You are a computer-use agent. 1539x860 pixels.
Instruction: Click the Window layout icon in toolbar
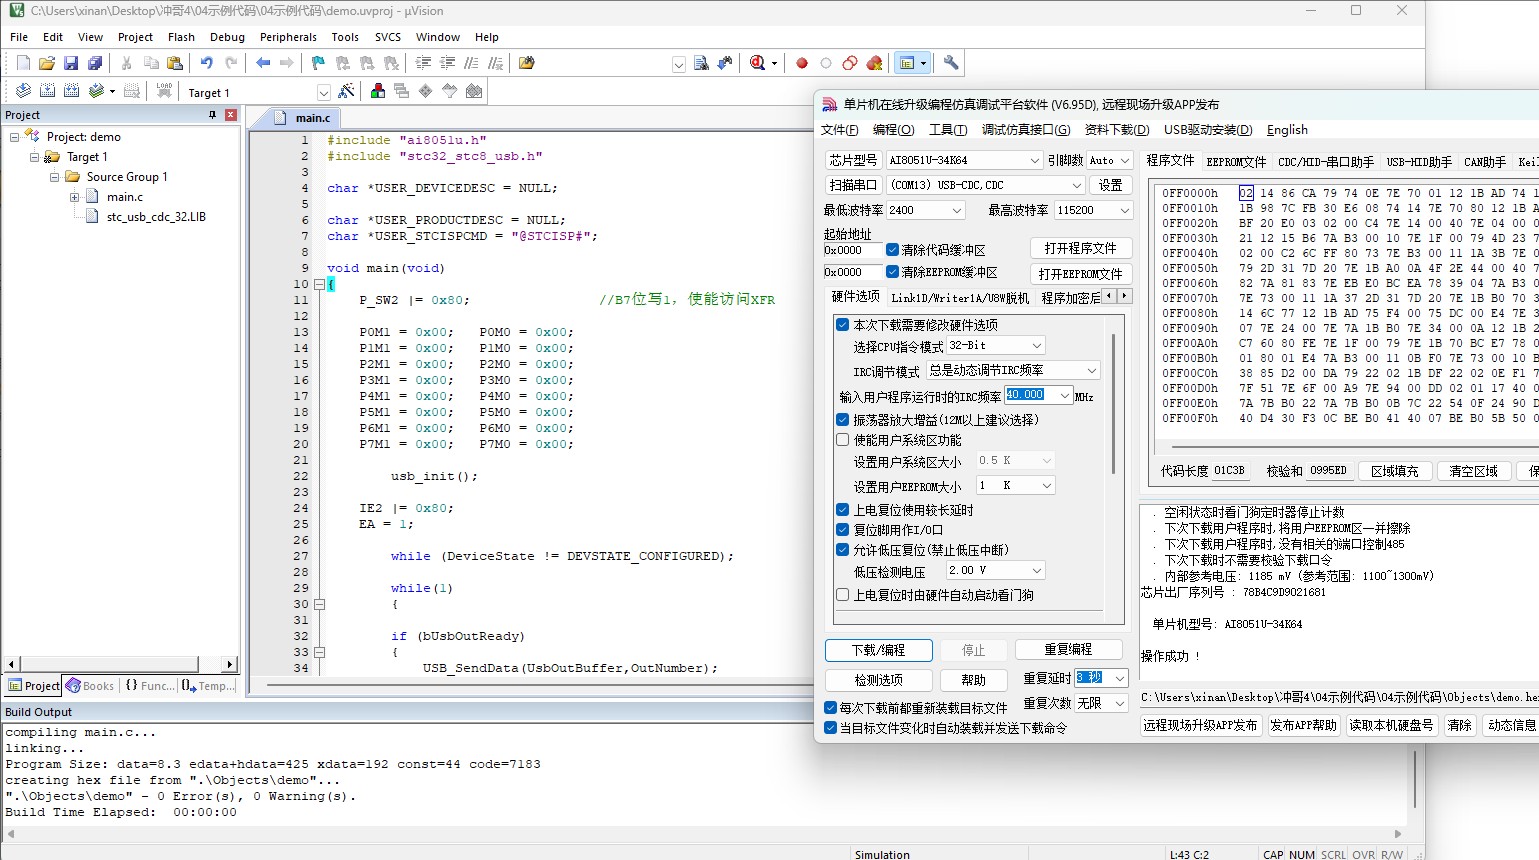coord(907,63)
